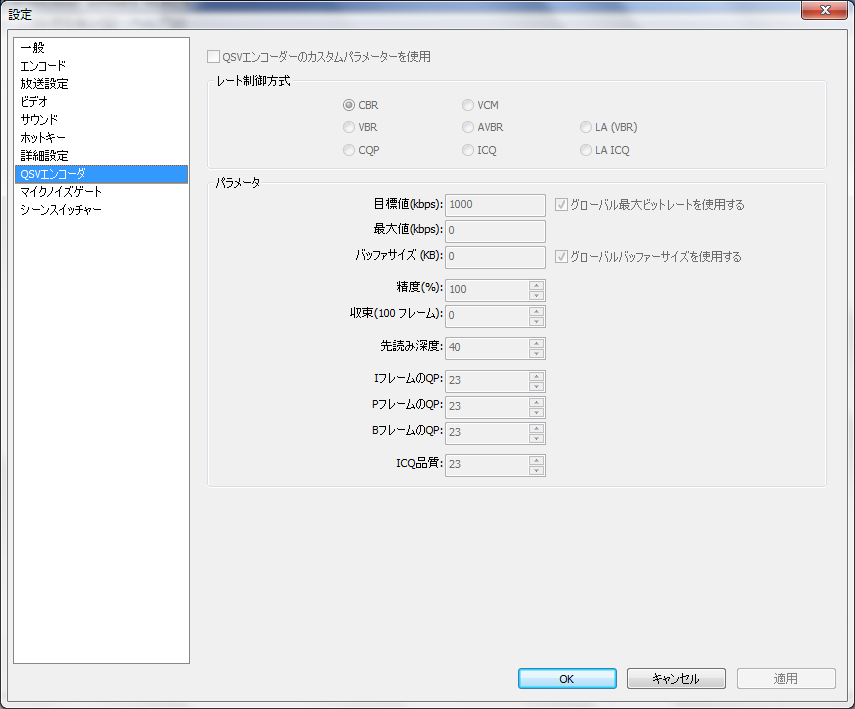Select the QSVエンコーダ list item
Image resolution: width=855 pixels, height=709 pixels.
[101, 174]
